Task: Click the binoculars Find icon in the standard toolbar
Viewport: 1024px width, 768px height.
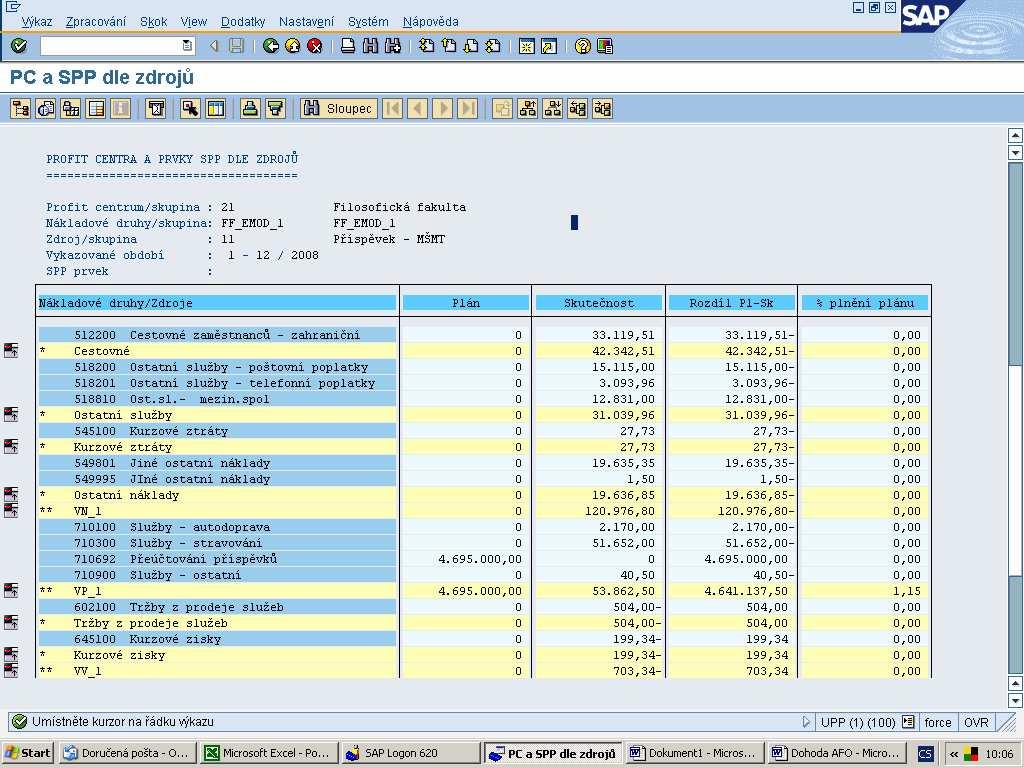Action: click(x=370, y=46)
